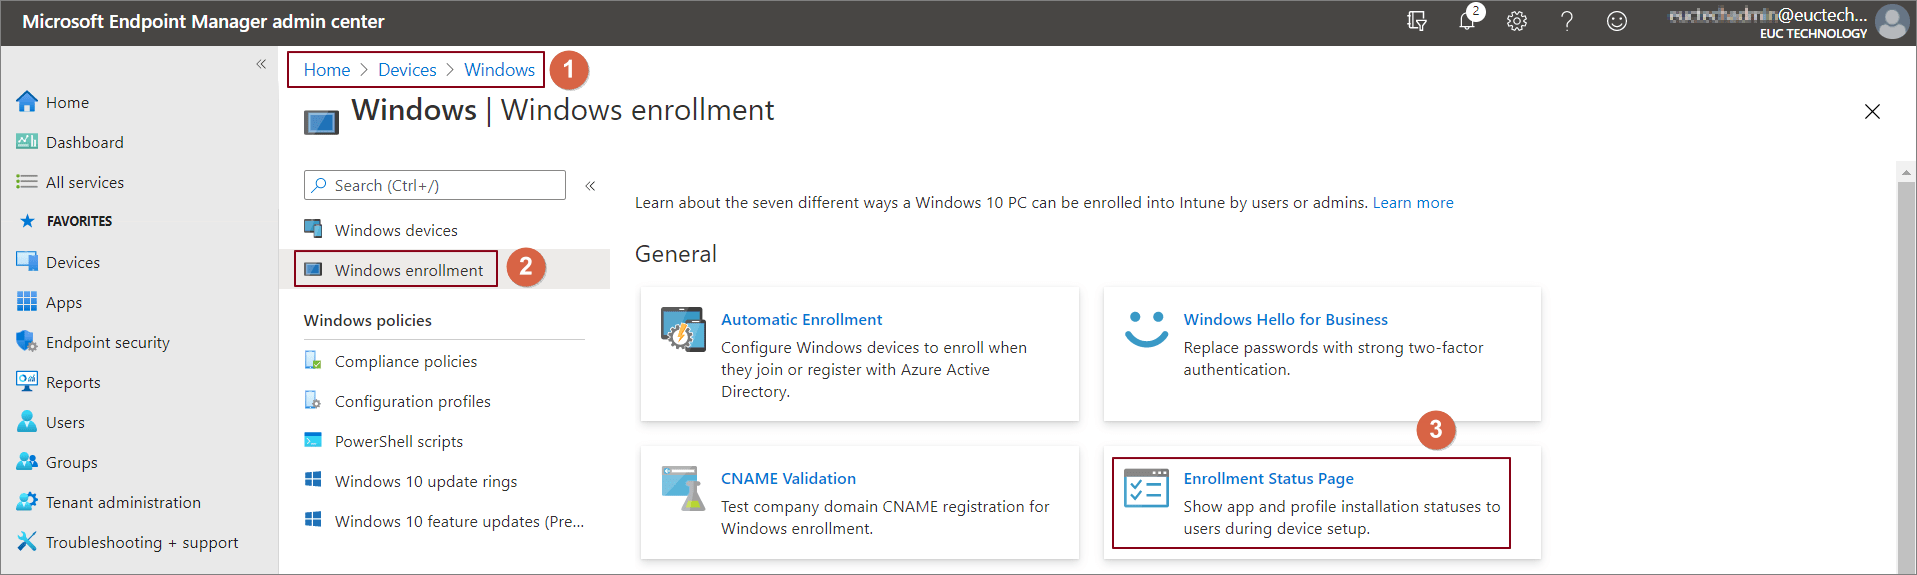Click the Windows Hello smiley icon

(1146, 329)
